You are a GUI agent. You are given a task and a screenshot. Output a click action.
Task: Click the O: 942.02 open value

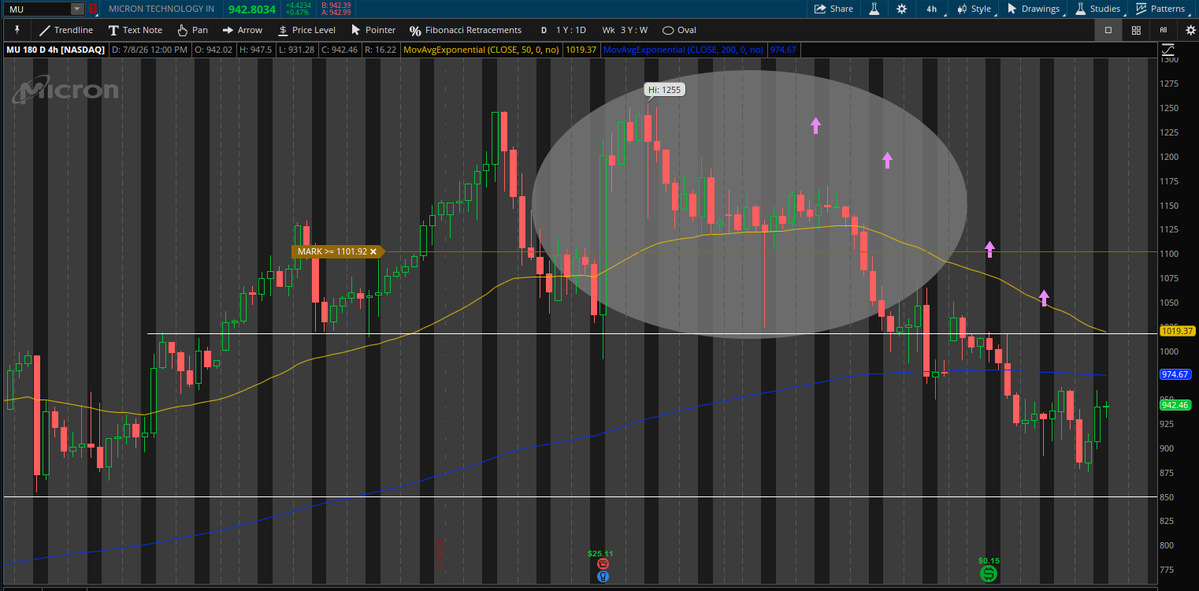pos(213,50)
